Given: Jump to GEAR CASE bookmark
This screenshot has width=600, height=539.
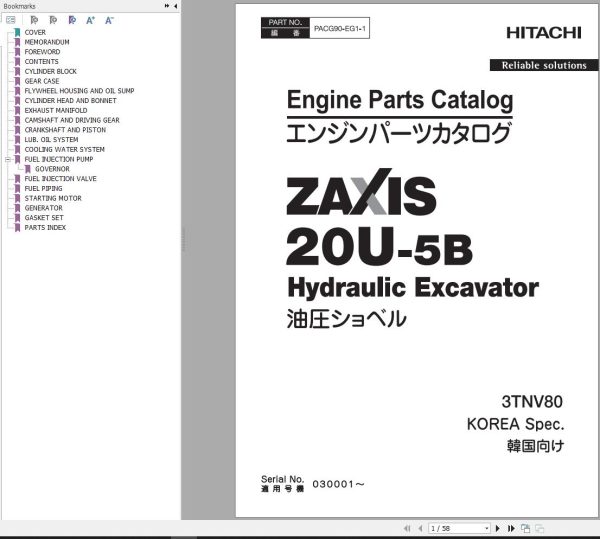Looking at the screenshot, I should click(x=42, y=81).
